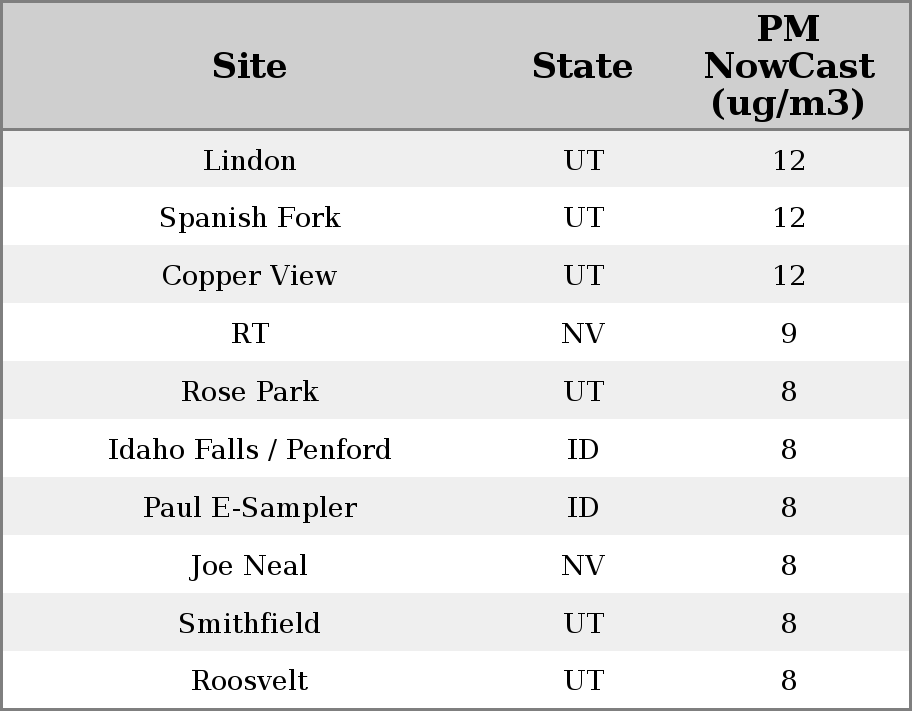Screen dimensions: 912x711
Task: Click the PM NowCast column header
Action: click(x=788, y=66)
